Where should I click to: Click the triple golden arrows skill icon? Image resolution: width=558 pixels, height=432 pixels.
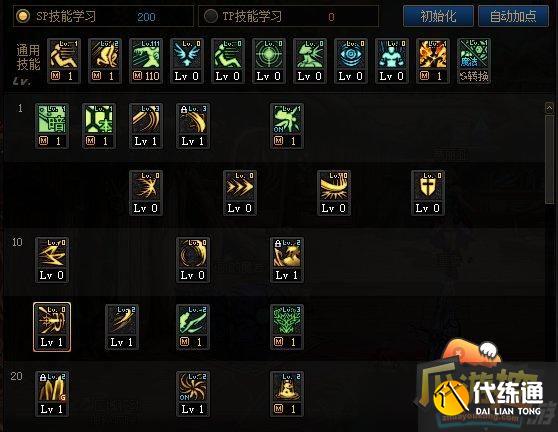(240, 193)
